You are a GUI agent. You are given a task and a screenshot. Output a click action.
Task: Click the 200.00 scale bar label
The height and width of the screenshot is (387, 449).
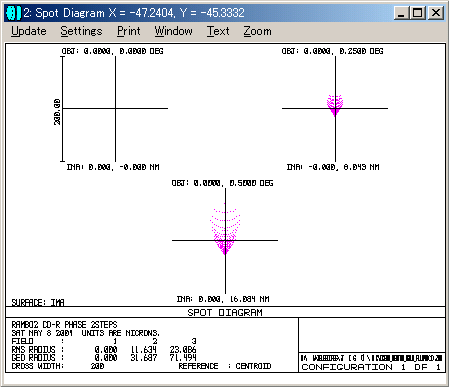coord(57,112)
